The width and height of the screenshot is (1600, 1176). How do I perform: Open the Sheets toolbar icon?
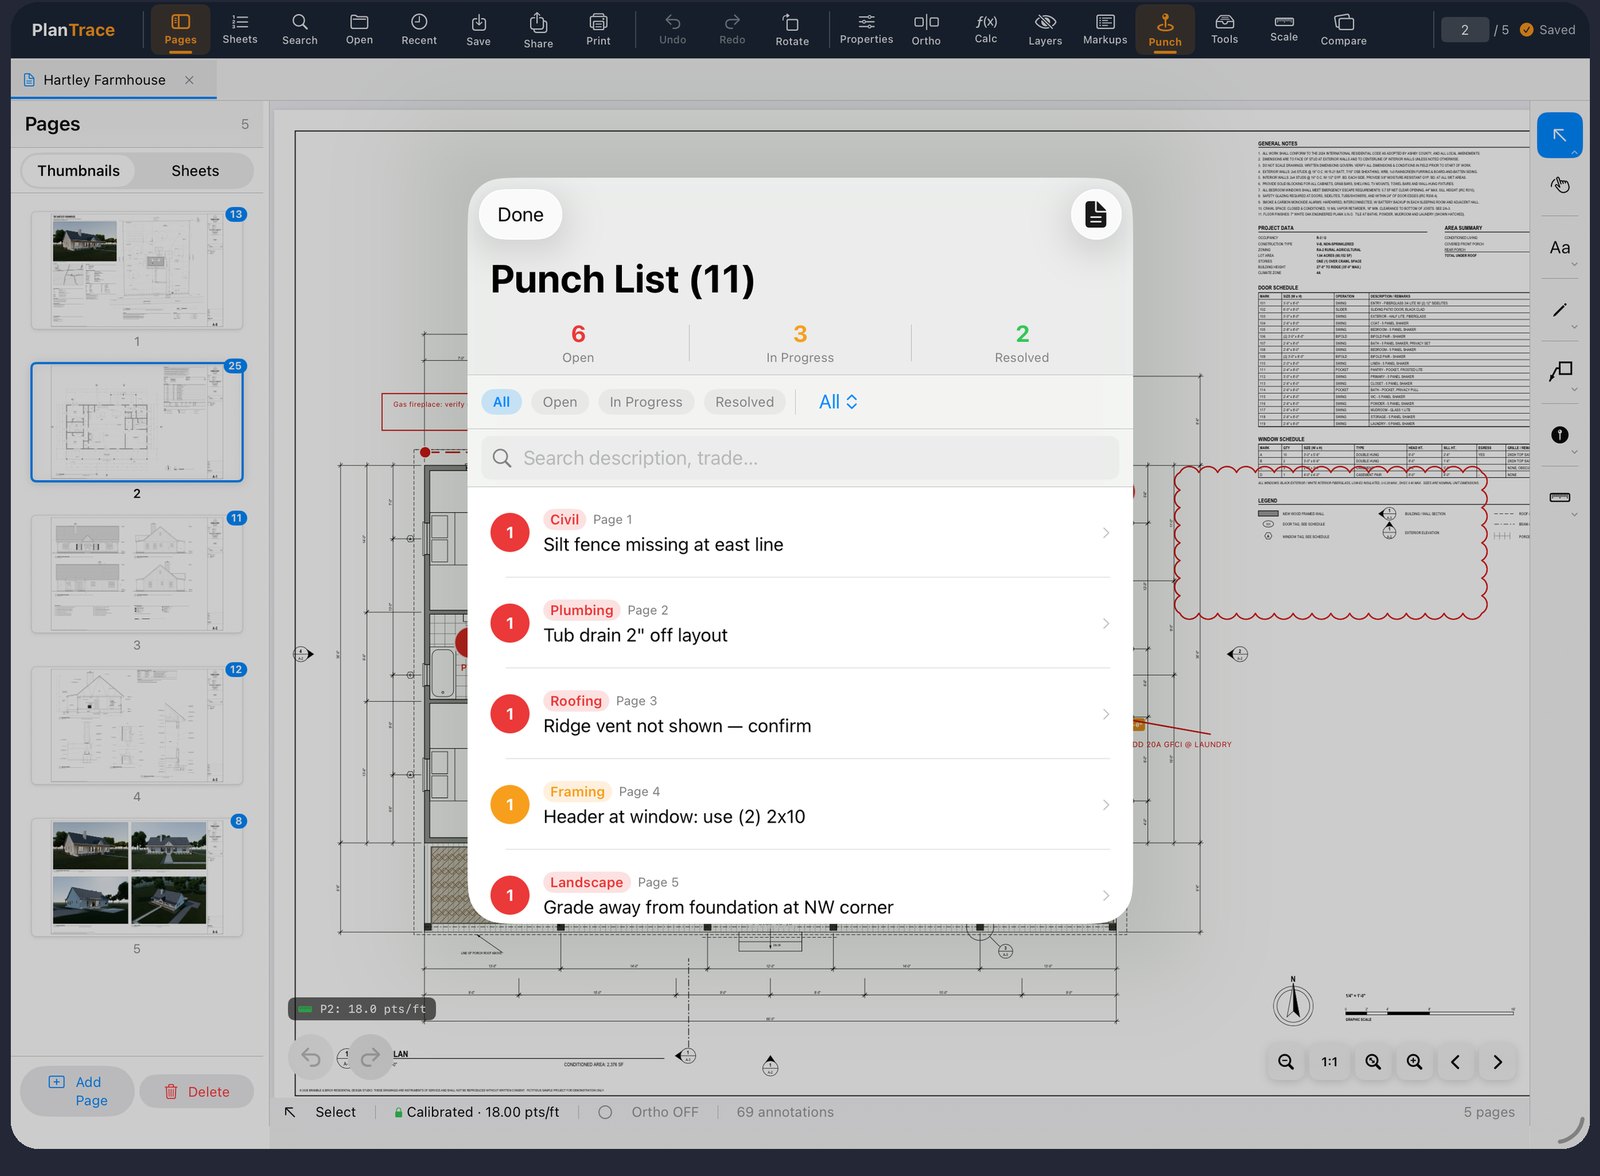pyautogui.click(x=240, y=29)
